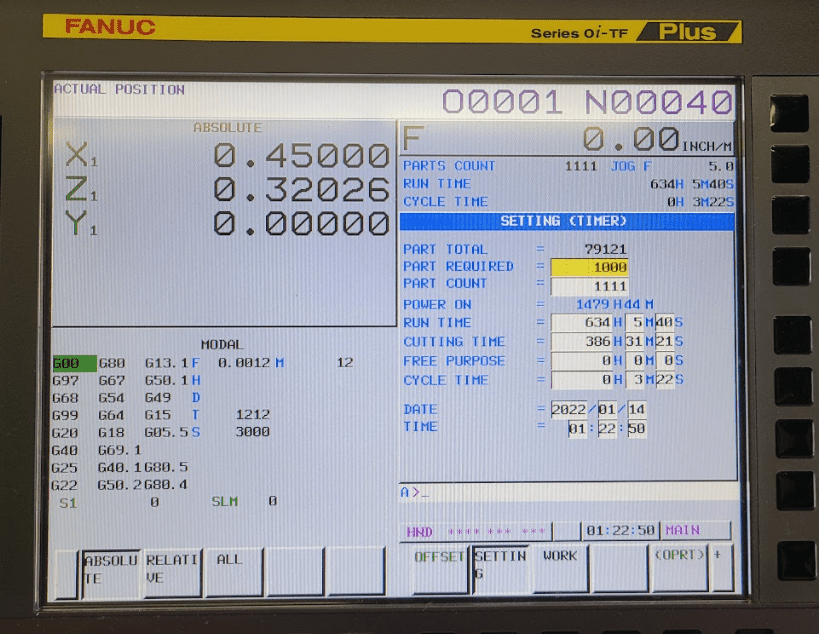Select the RUN TIME minutes field in timer settings
Image resolution: width=819 pixels, height=634 pixels.
(x=635, y=322)
